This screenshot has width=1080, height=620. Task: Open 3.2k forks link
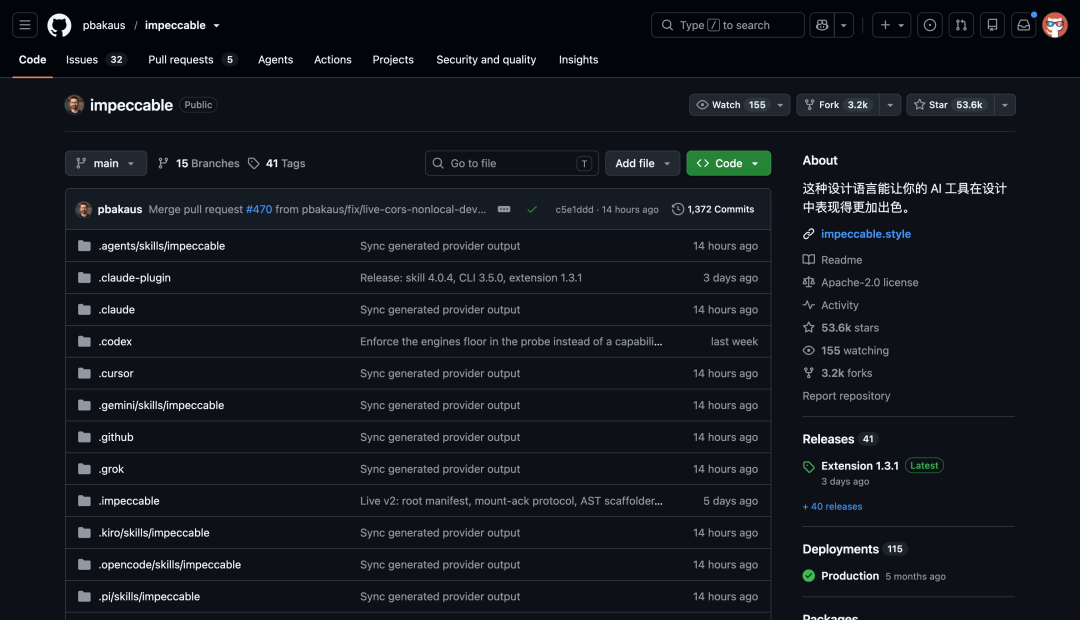(x=847, y=373)
